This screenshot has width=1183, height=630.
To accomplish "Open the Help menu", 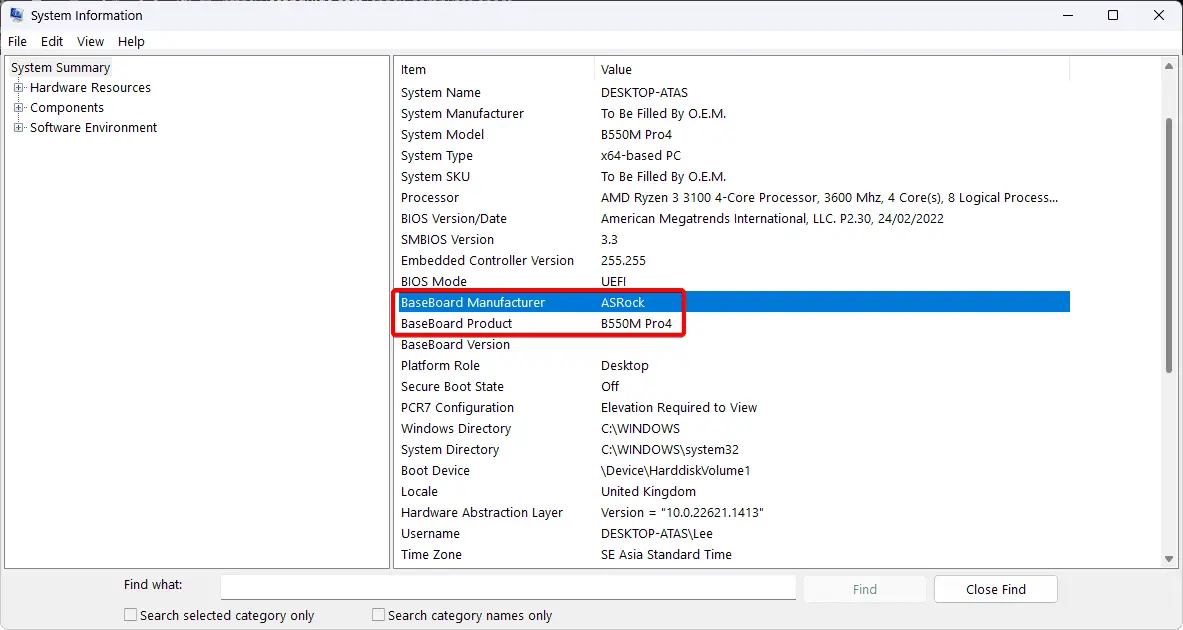I will (131, 41).
